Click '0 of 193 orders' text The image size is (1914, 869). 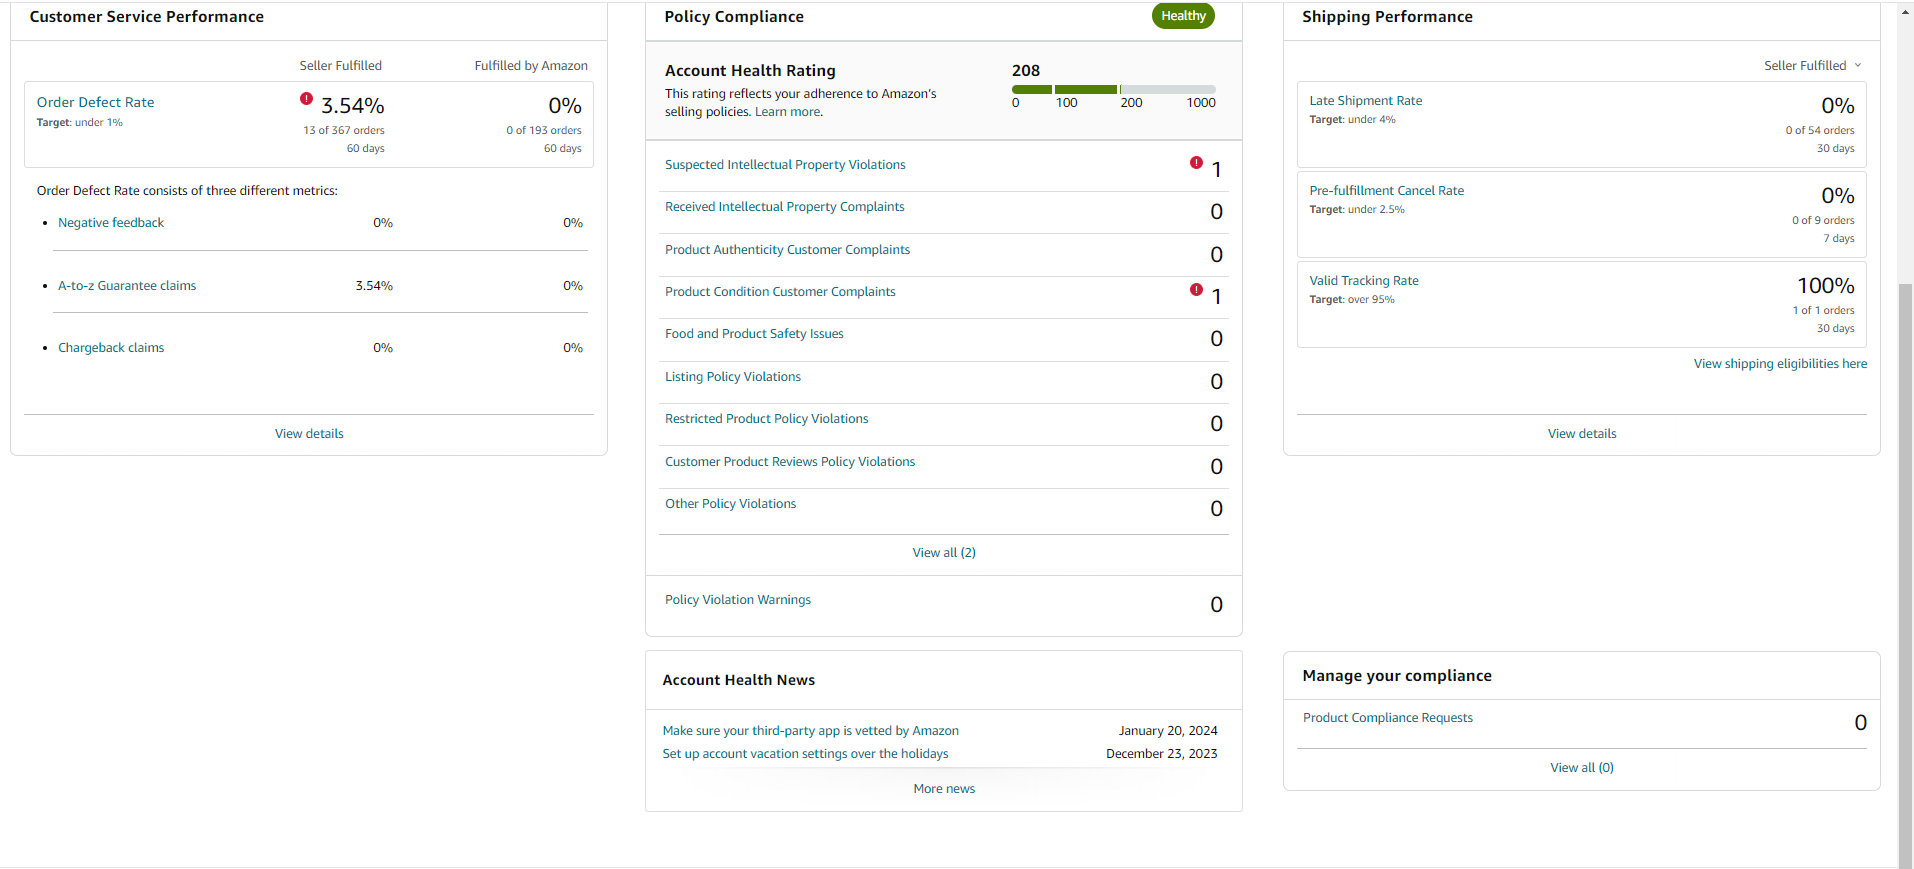click(x=544, y=131)
